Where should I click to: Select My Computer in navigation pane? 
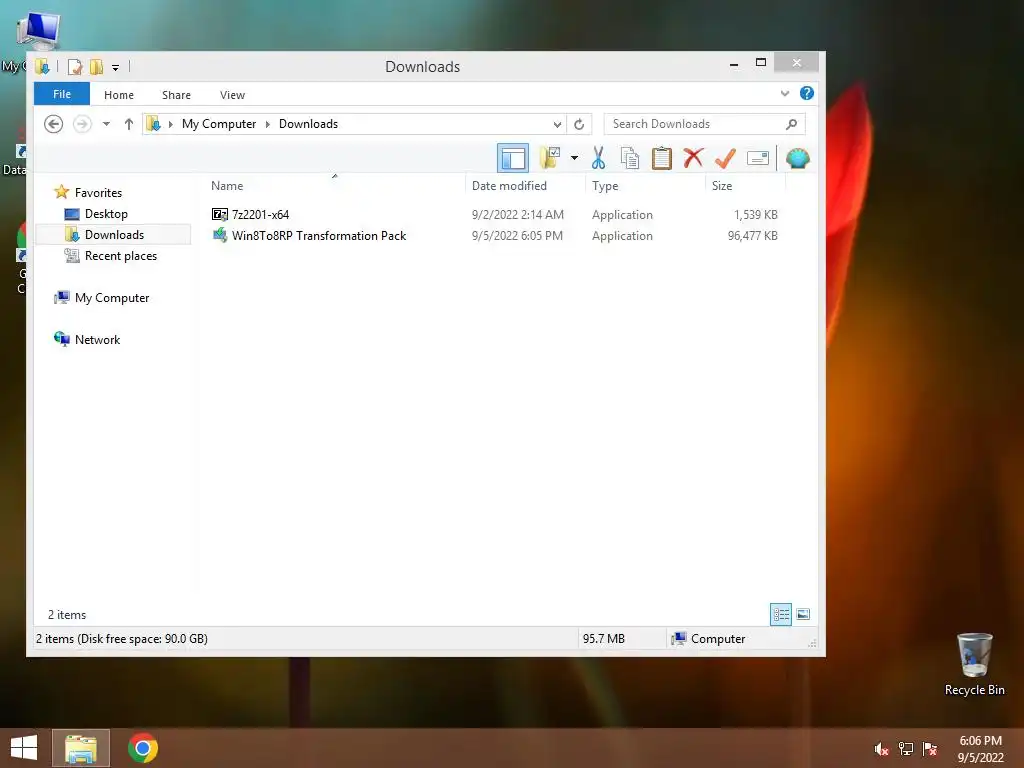(112, 298)
